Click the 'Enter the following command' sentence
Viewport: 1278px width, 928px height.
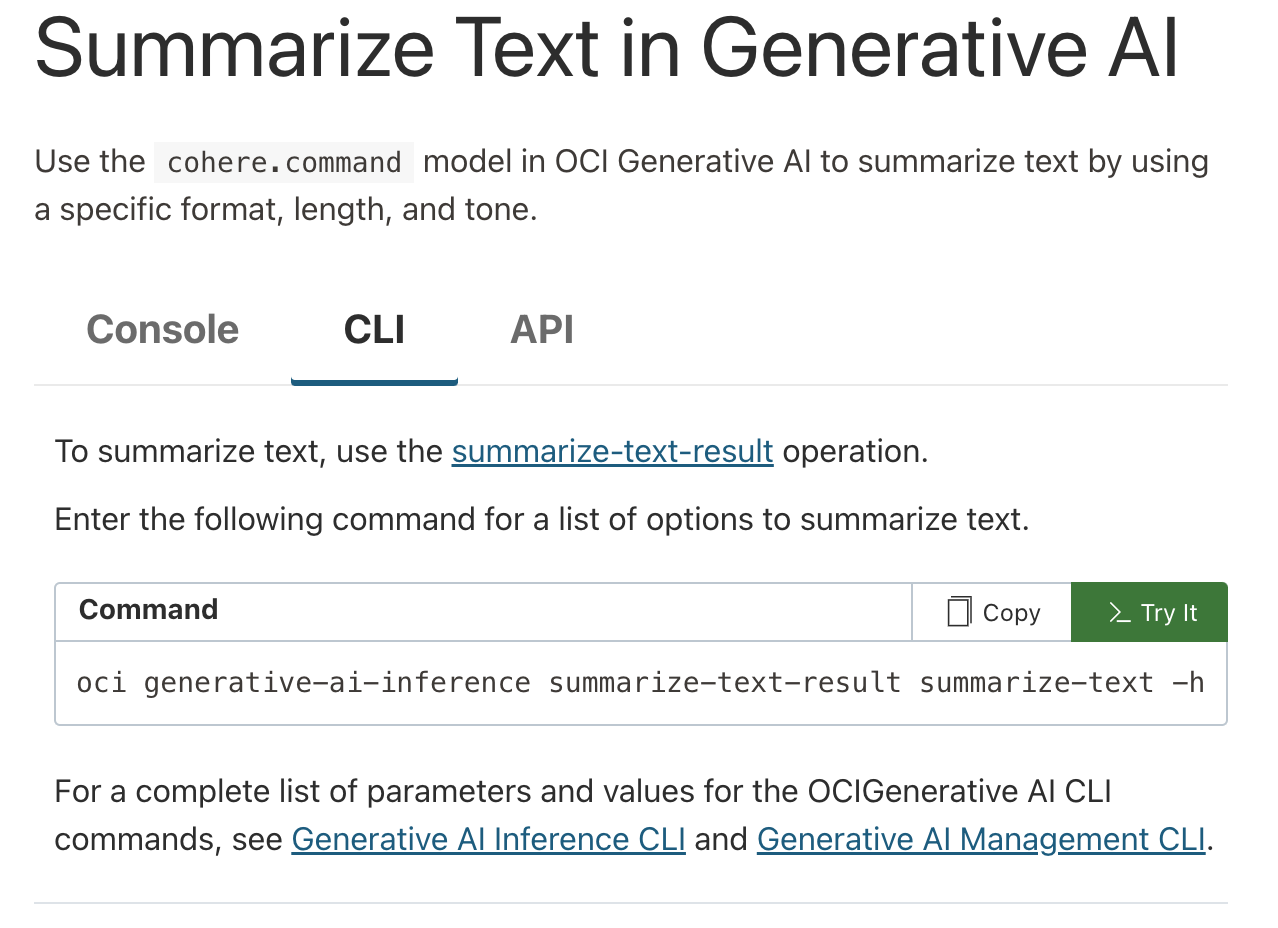541,520
